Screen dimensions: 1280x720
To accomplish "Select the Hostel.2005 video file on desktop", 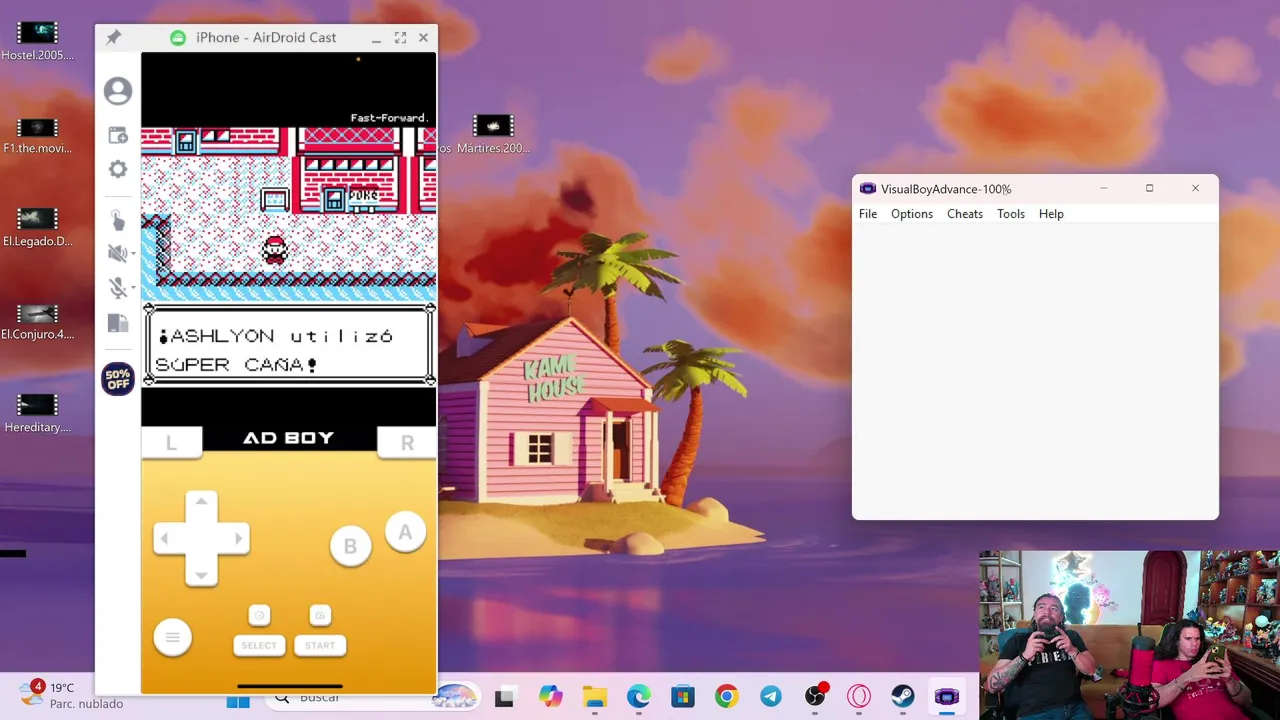I will [x=38, y=42].
